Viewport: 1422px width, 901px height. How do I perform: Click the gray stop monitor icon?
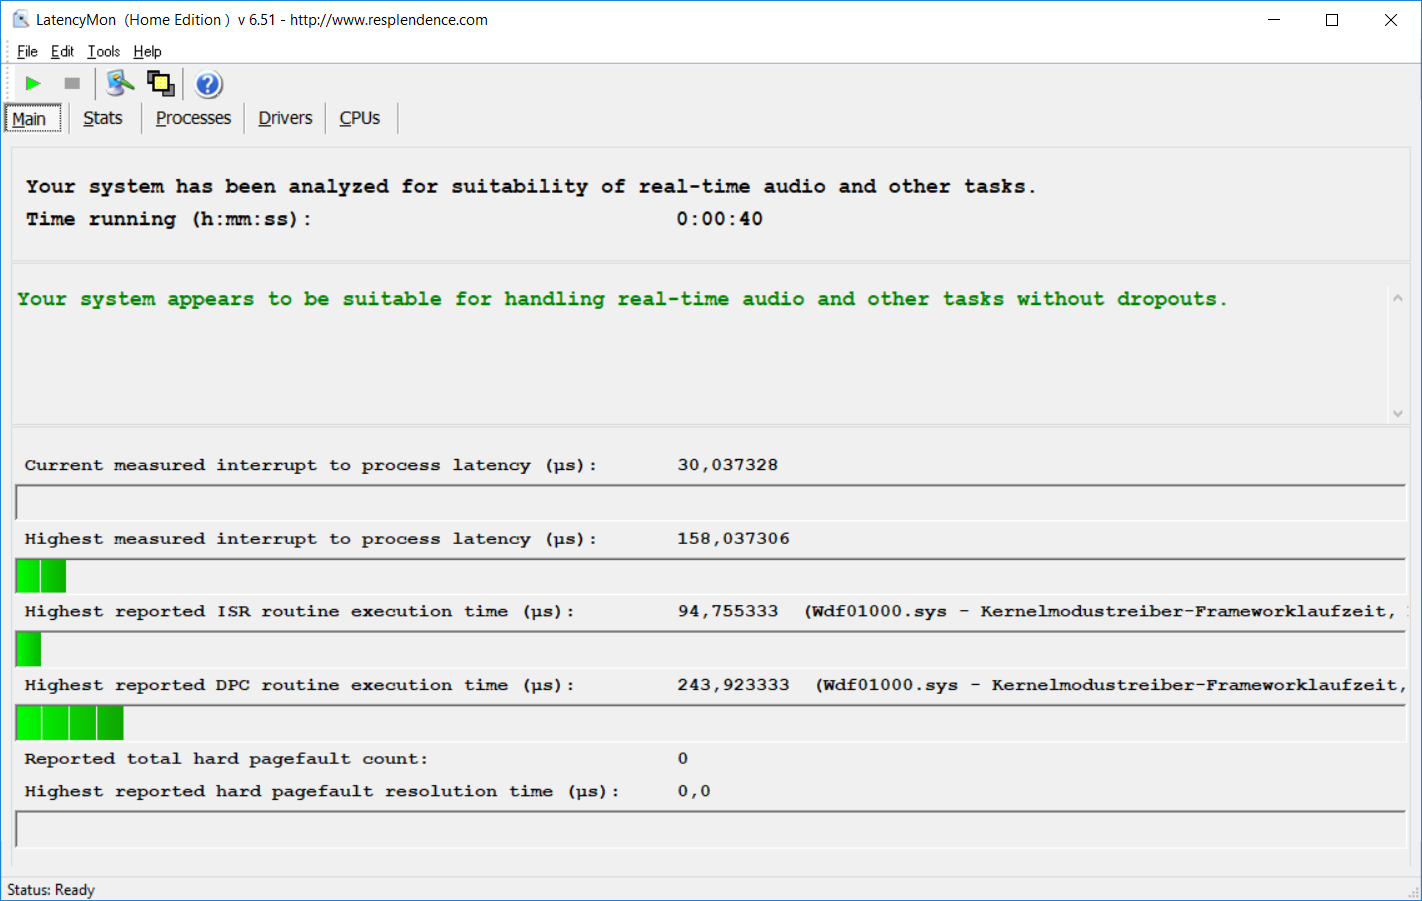click(72, 84)
